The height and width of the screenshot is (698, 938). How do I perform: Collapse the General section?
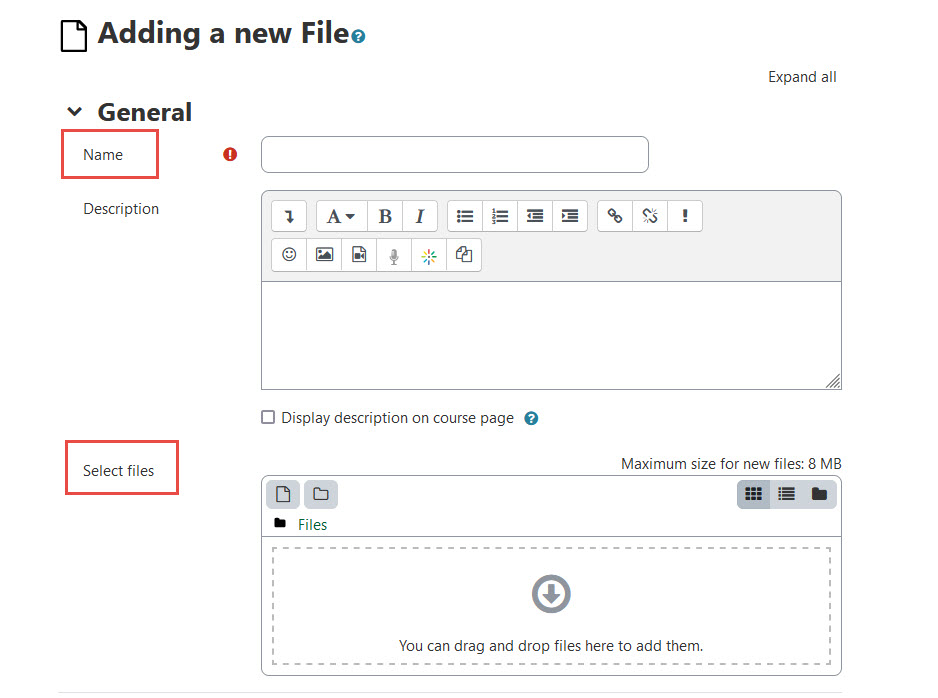pos(75,112)
